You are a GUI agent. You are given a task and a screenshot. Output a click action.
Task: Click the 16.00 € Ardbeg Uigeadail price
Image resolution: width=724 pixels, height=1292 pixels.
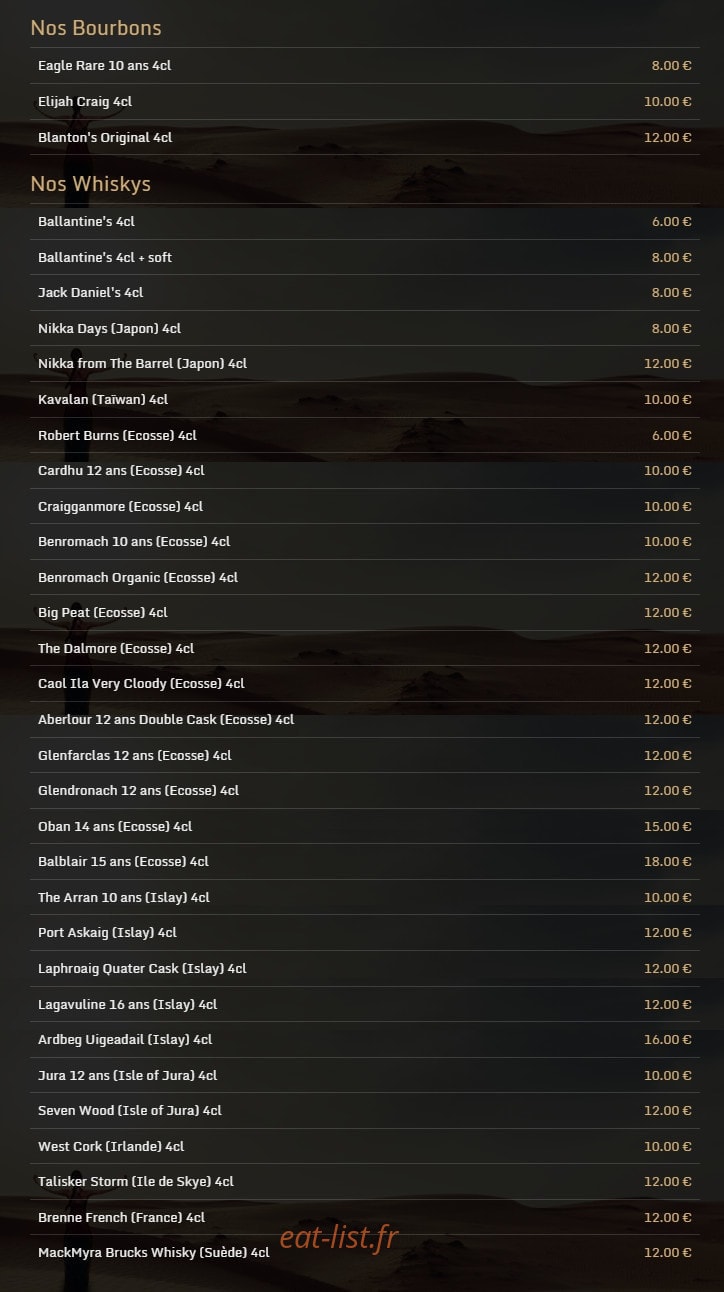pyautogui.click(x=668, y=1040)
